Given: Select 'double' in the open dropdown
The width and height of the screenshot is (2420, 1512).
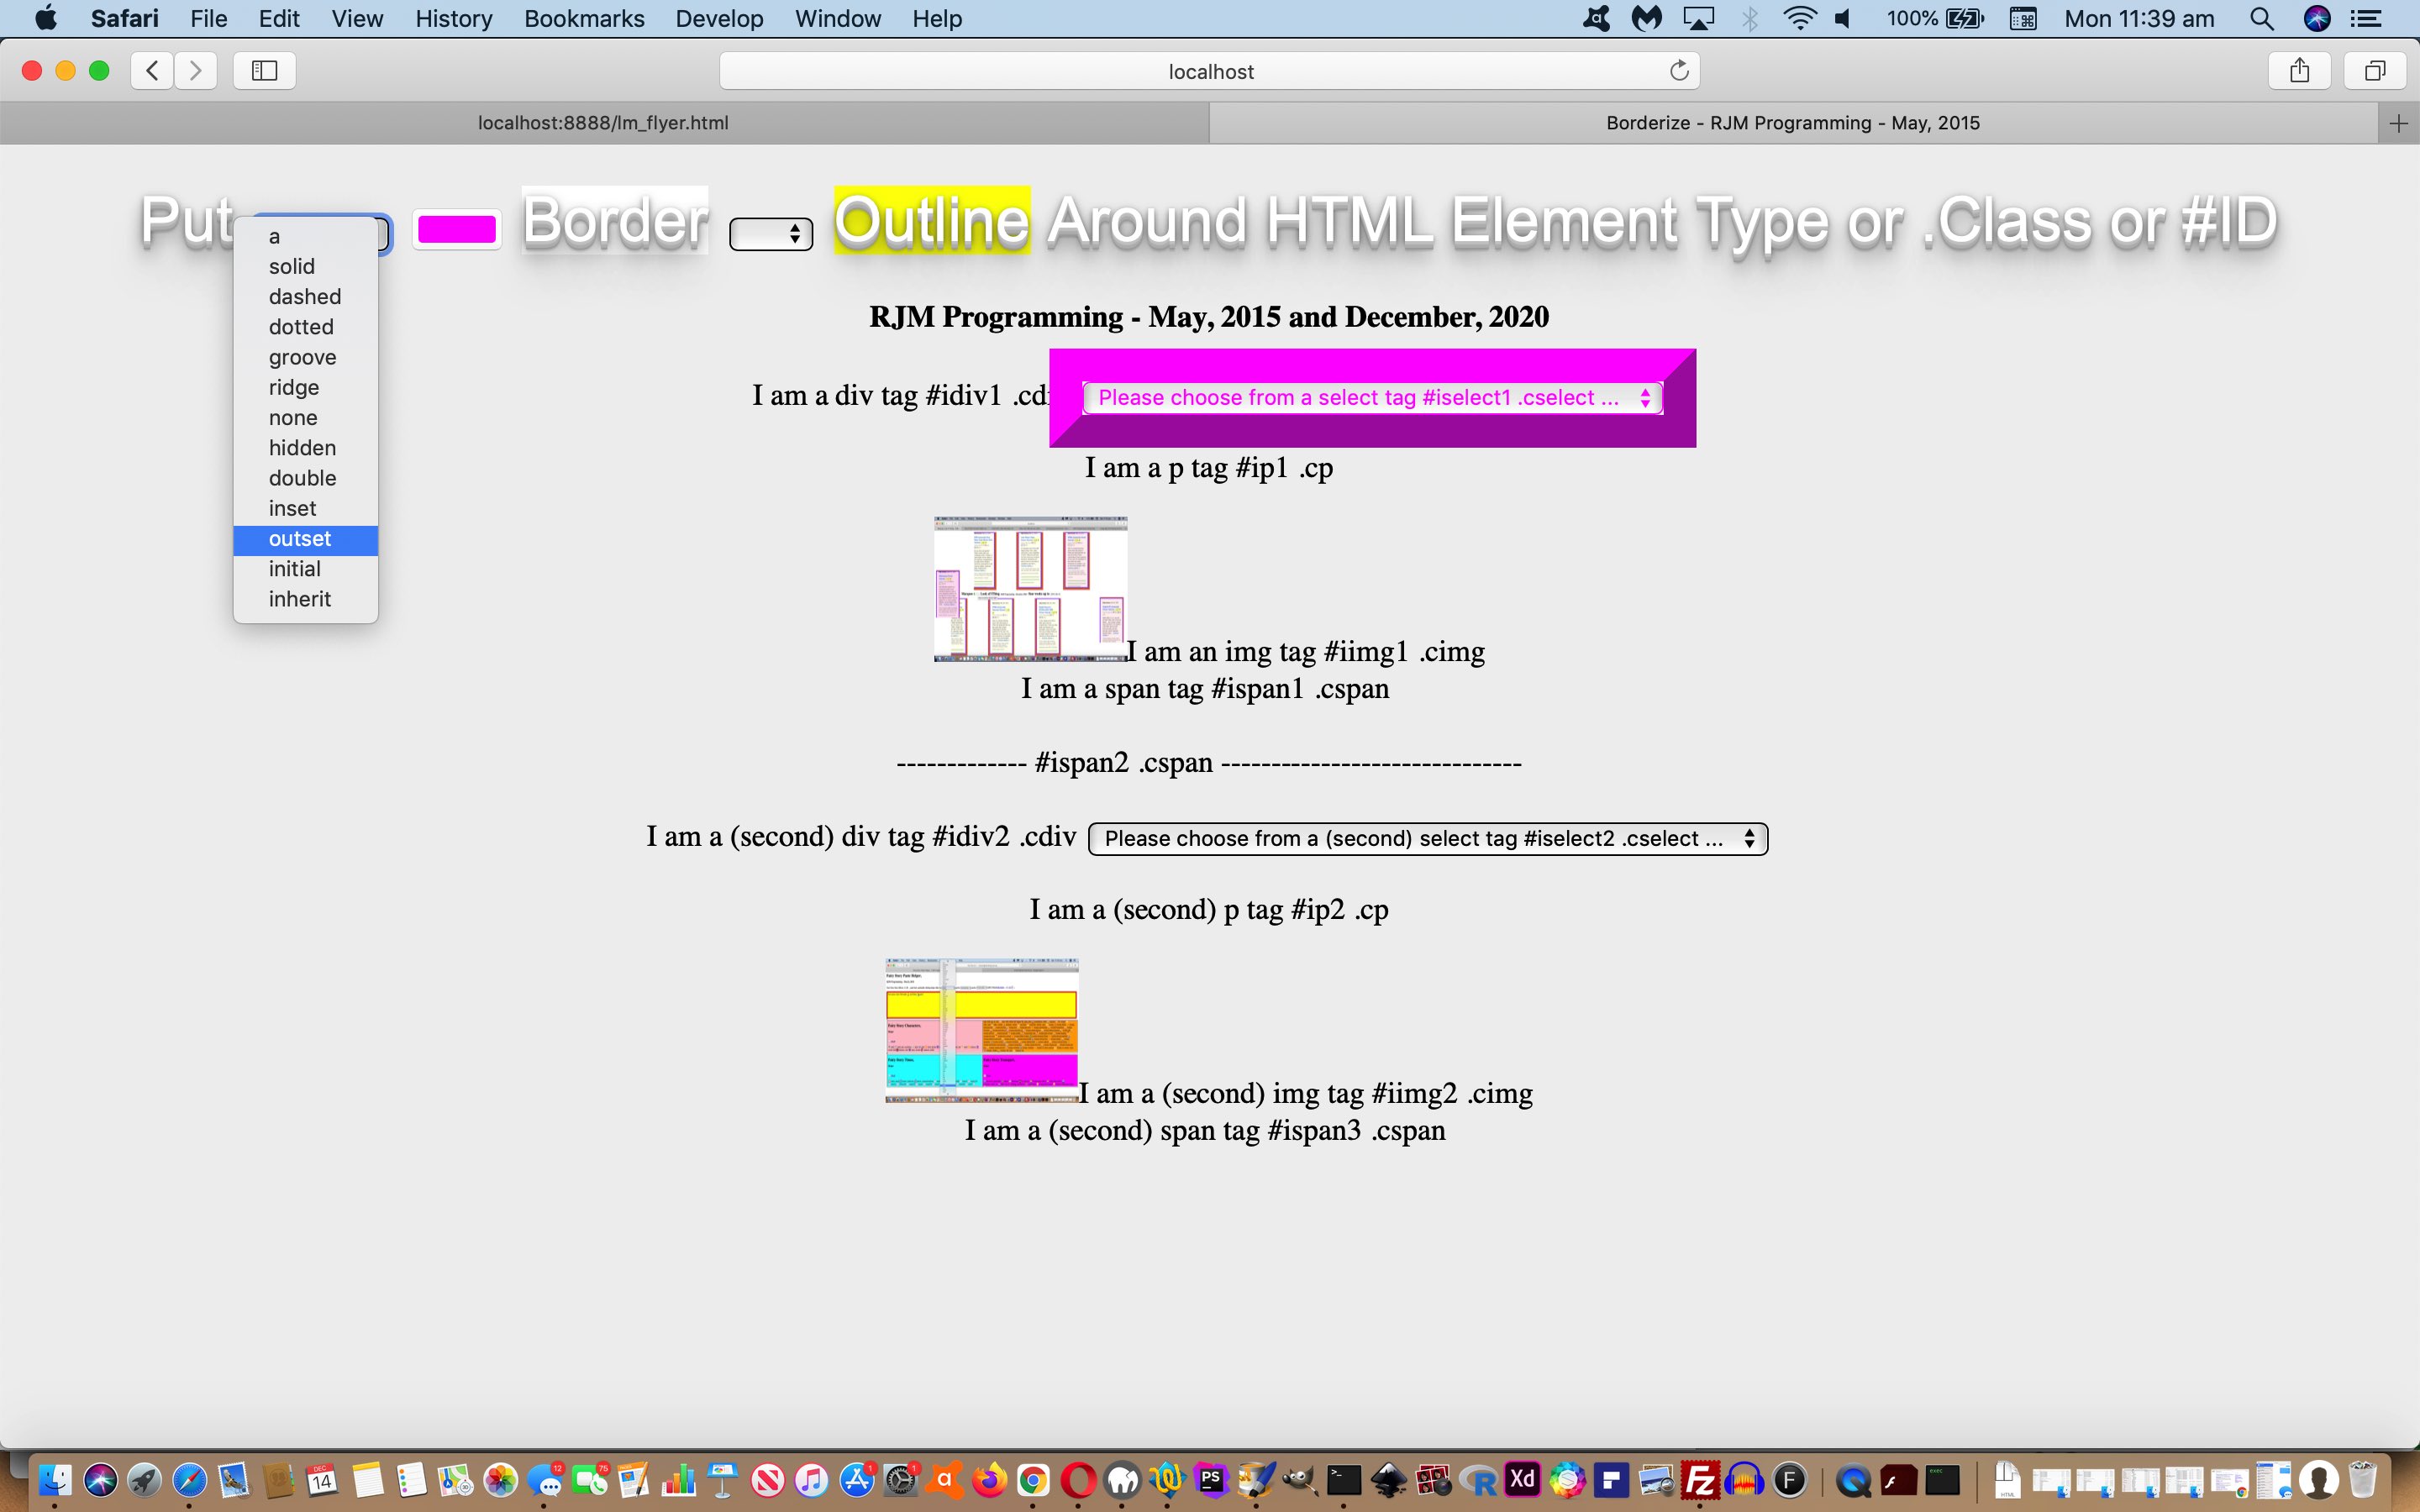Looking at the screenshot, I should (x=302, y=478).
